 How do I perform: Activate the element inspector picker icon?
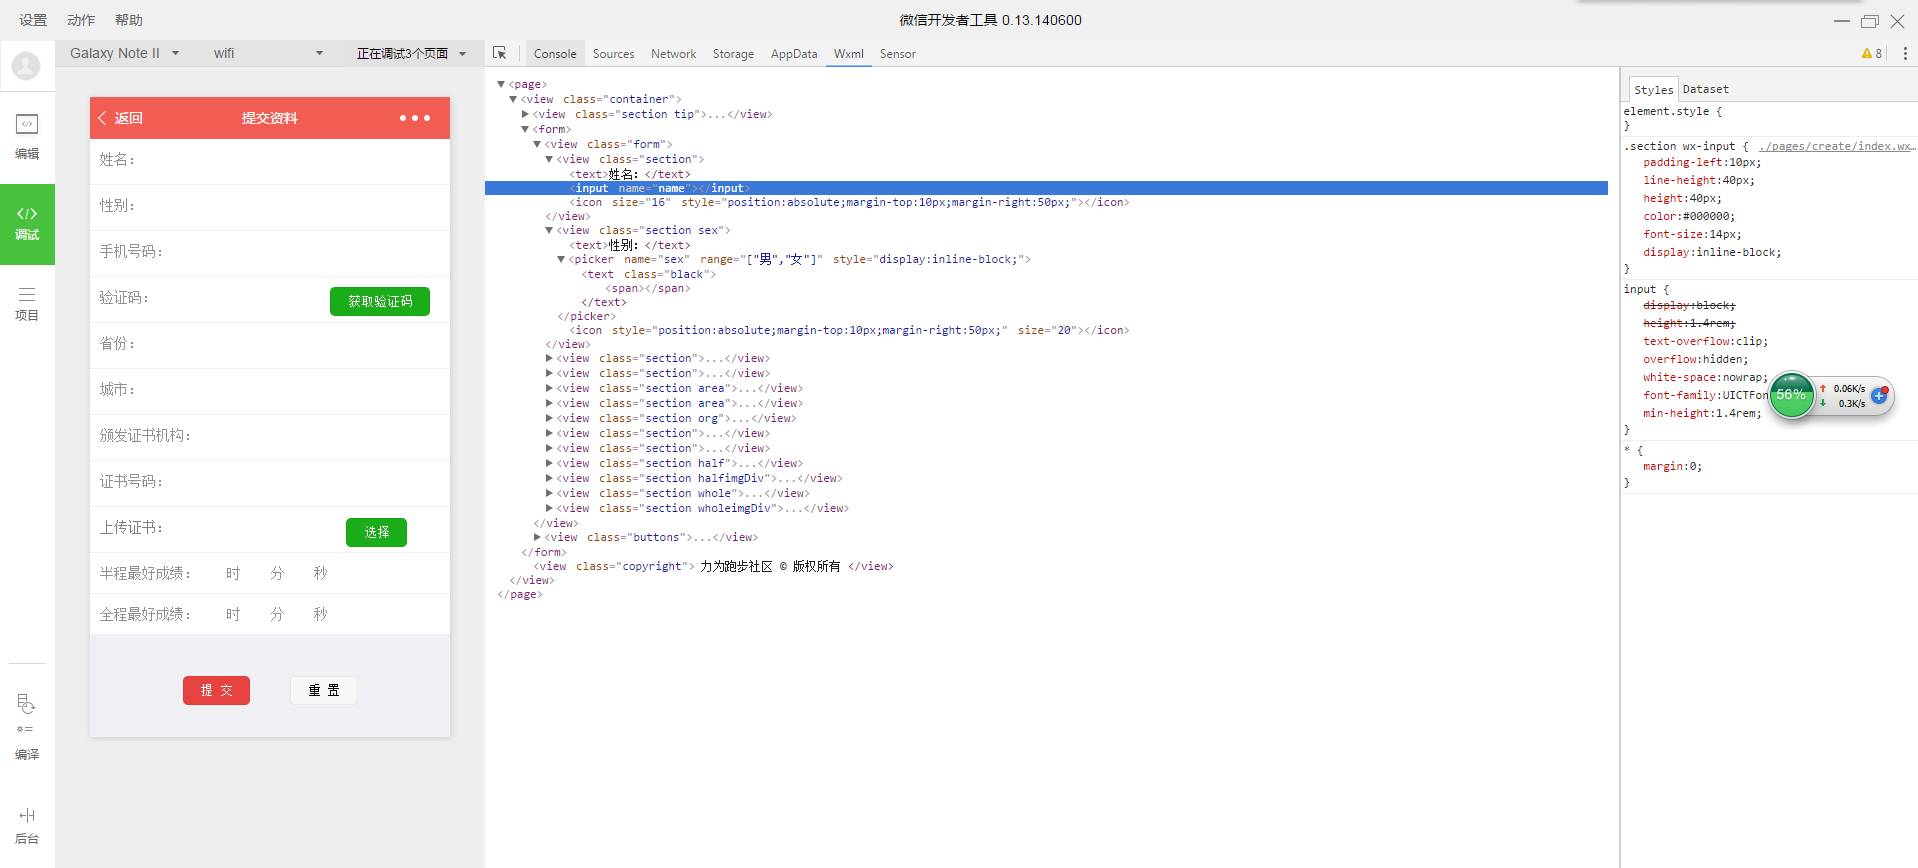tap(500, 53)
